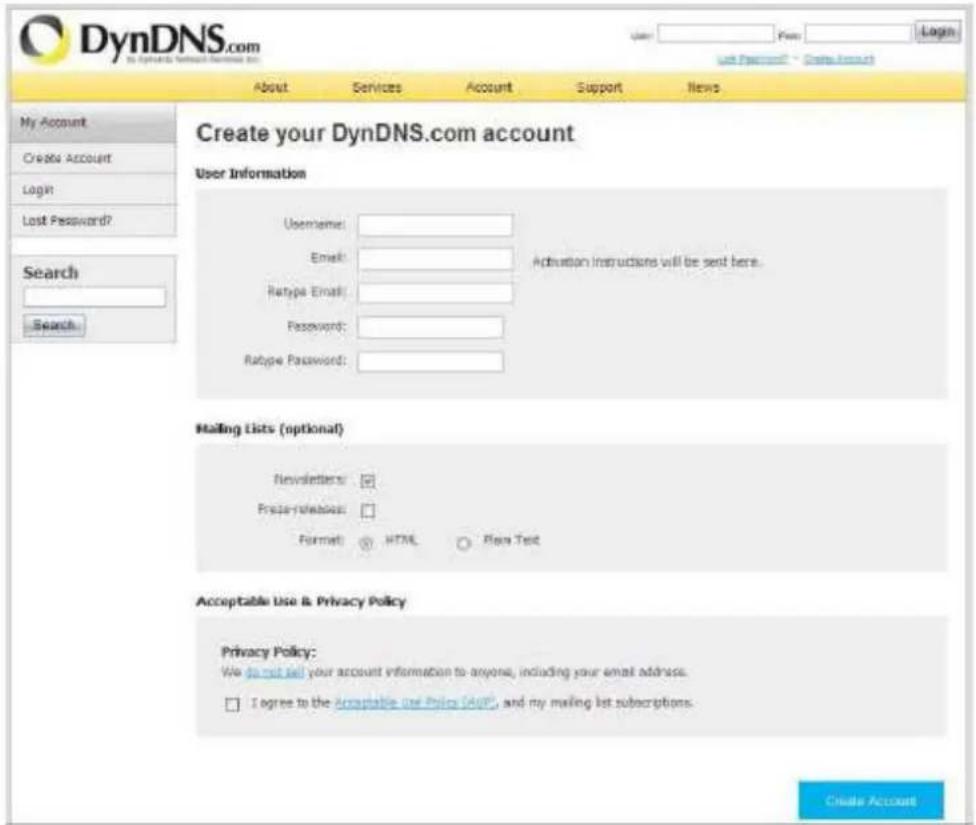Click the 'Mailing Lists (optional)' heading

click(270, 429)
